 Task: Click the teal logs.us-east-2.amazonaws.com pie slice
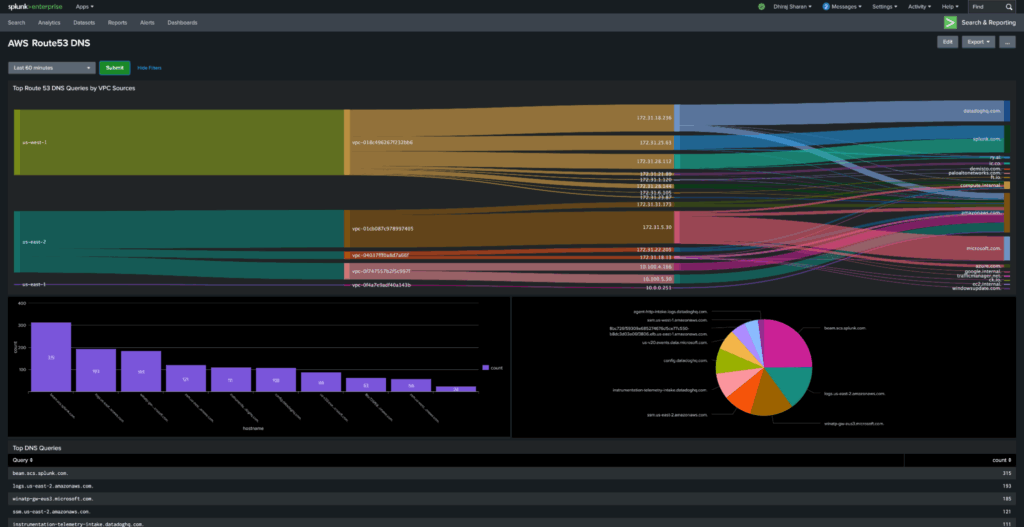790,385
